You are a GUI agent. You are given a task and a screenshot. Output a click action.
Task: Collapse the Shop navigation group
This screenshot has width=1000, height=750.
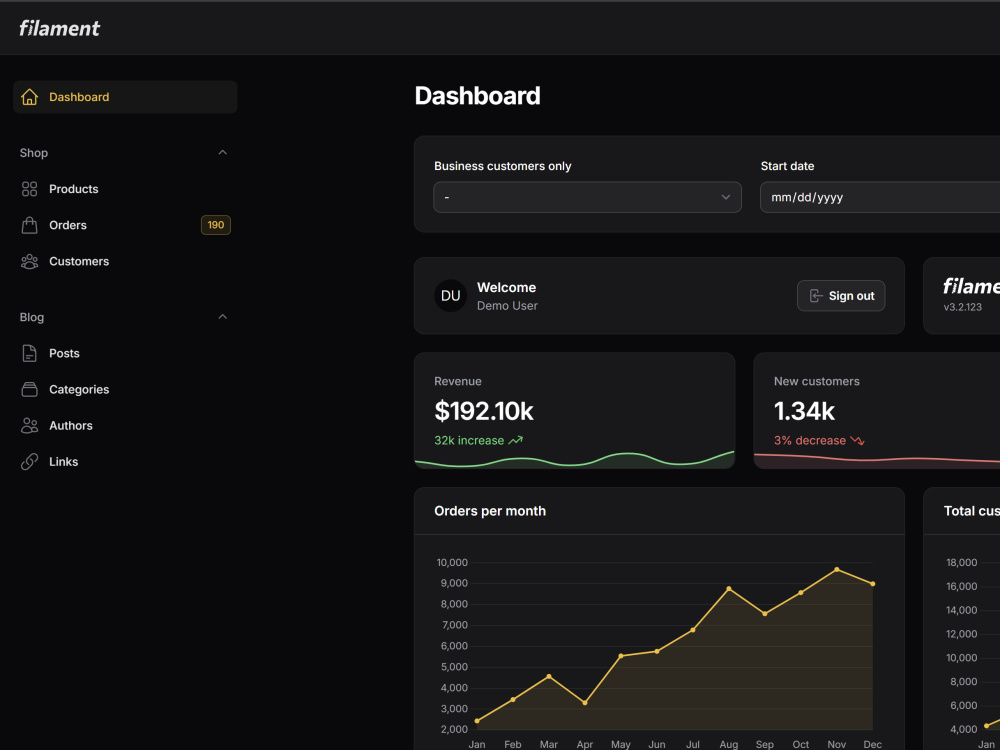[223, 152]
